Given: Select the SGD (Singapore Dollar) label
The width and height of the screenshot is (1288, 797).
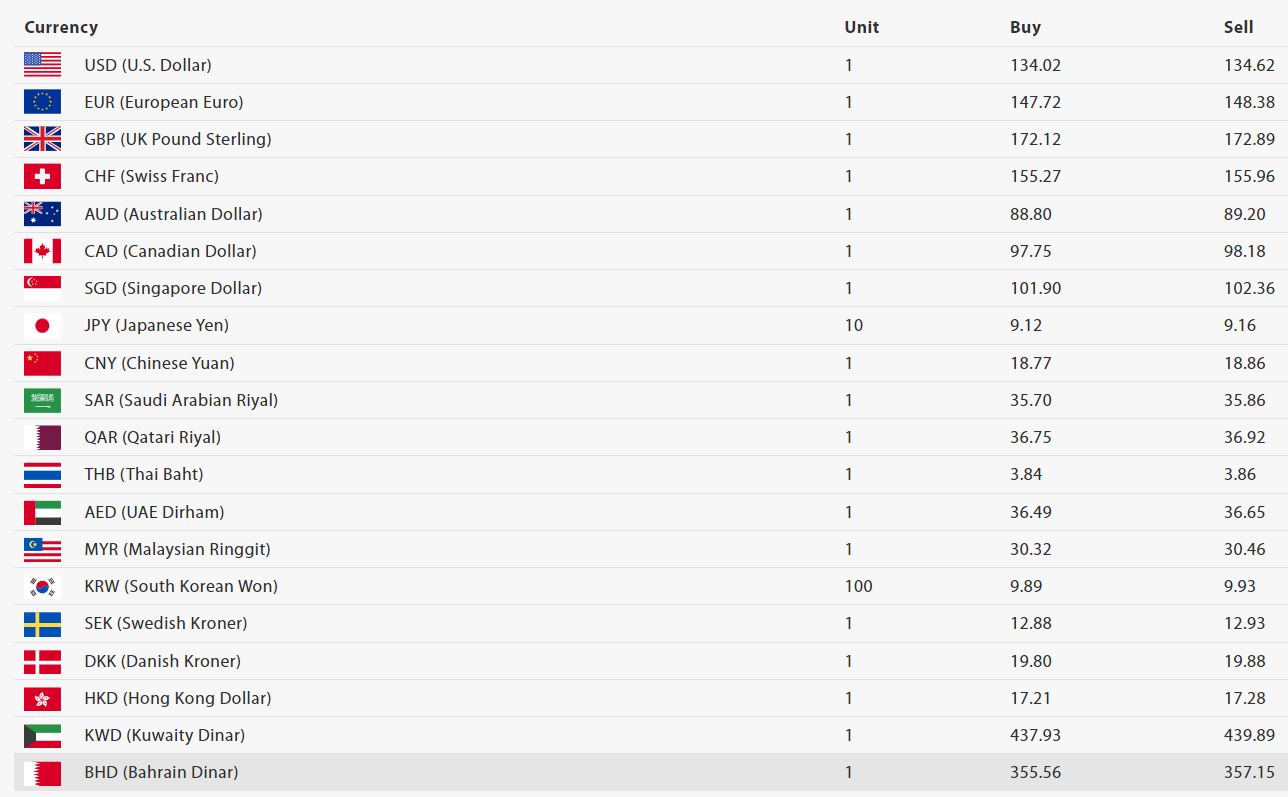Looking at the screenshot, I should point(173,288).
